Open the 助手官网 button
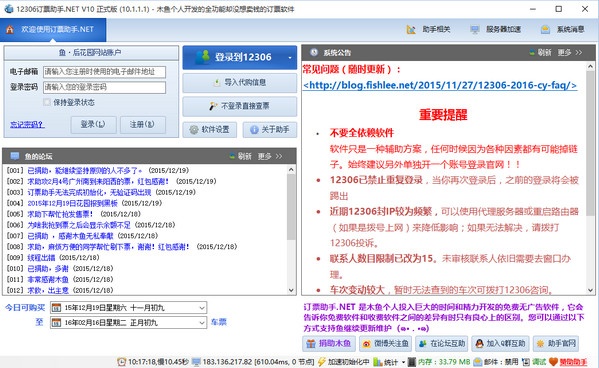The width and height of the screenshot is (599, 368). (556, 344)
